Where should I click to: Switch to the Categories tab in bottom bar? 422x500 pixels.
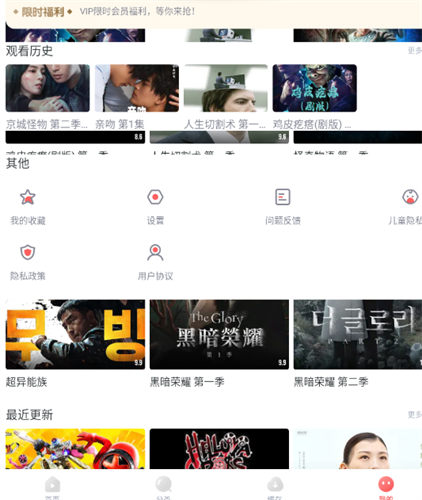163,485
